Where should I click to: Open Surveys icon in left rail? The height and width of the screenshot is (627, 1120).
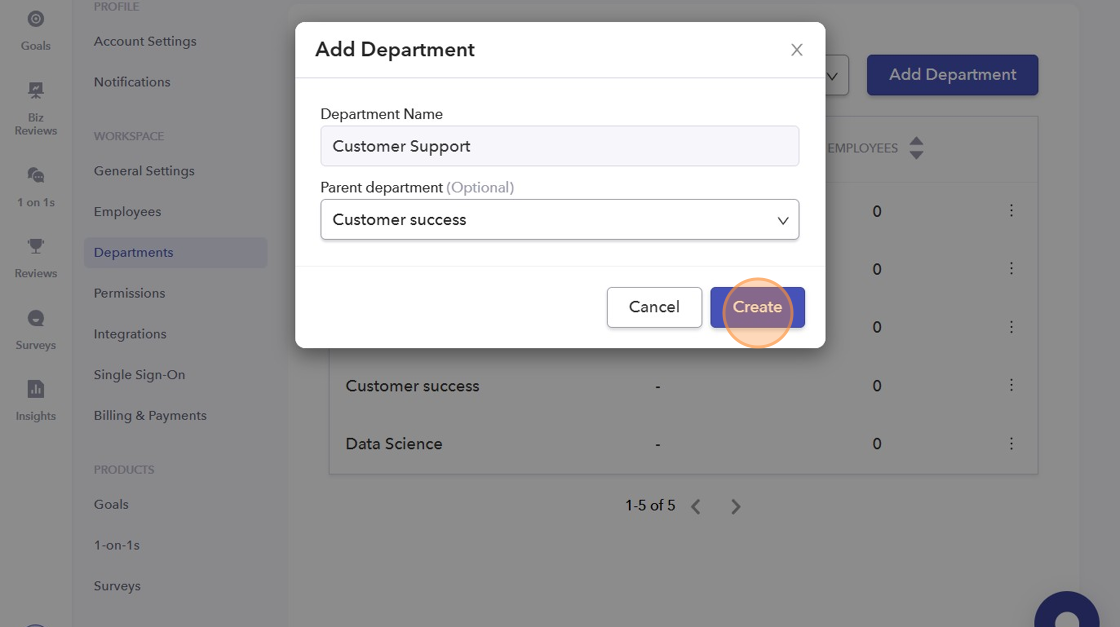[36, 328]
